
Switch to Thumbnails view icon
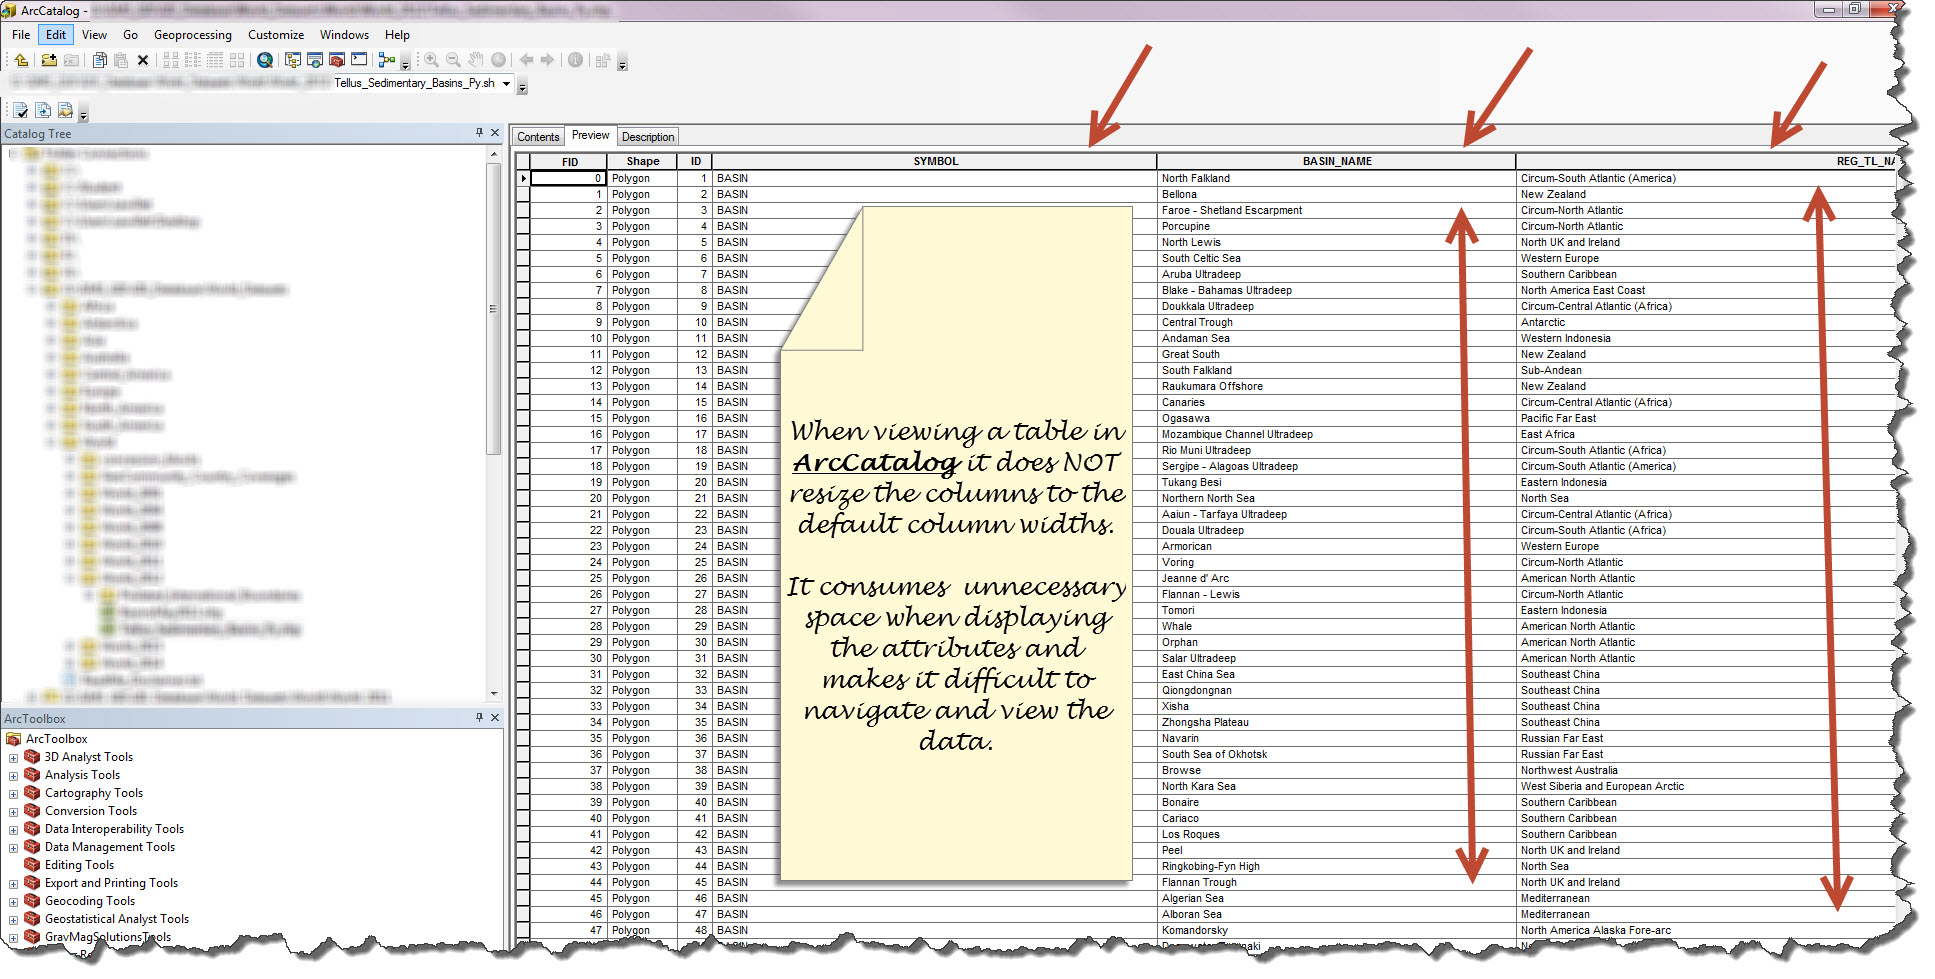tap(237, 60)
